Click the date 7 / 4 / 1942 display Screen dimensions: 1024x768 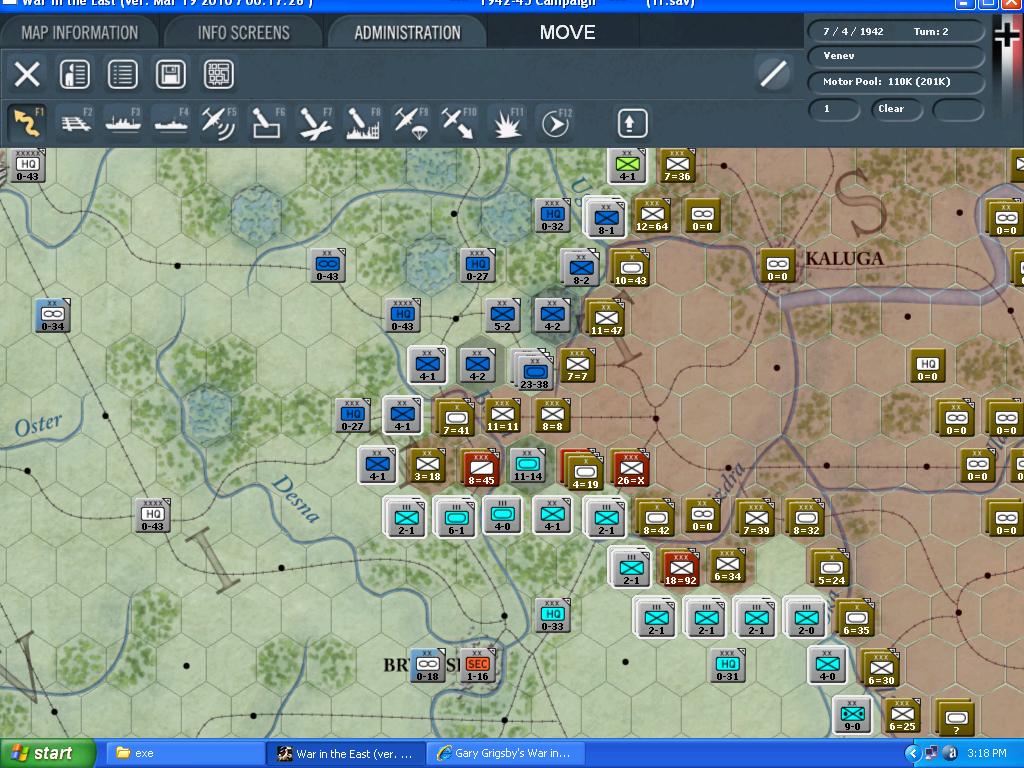[853, 31]
